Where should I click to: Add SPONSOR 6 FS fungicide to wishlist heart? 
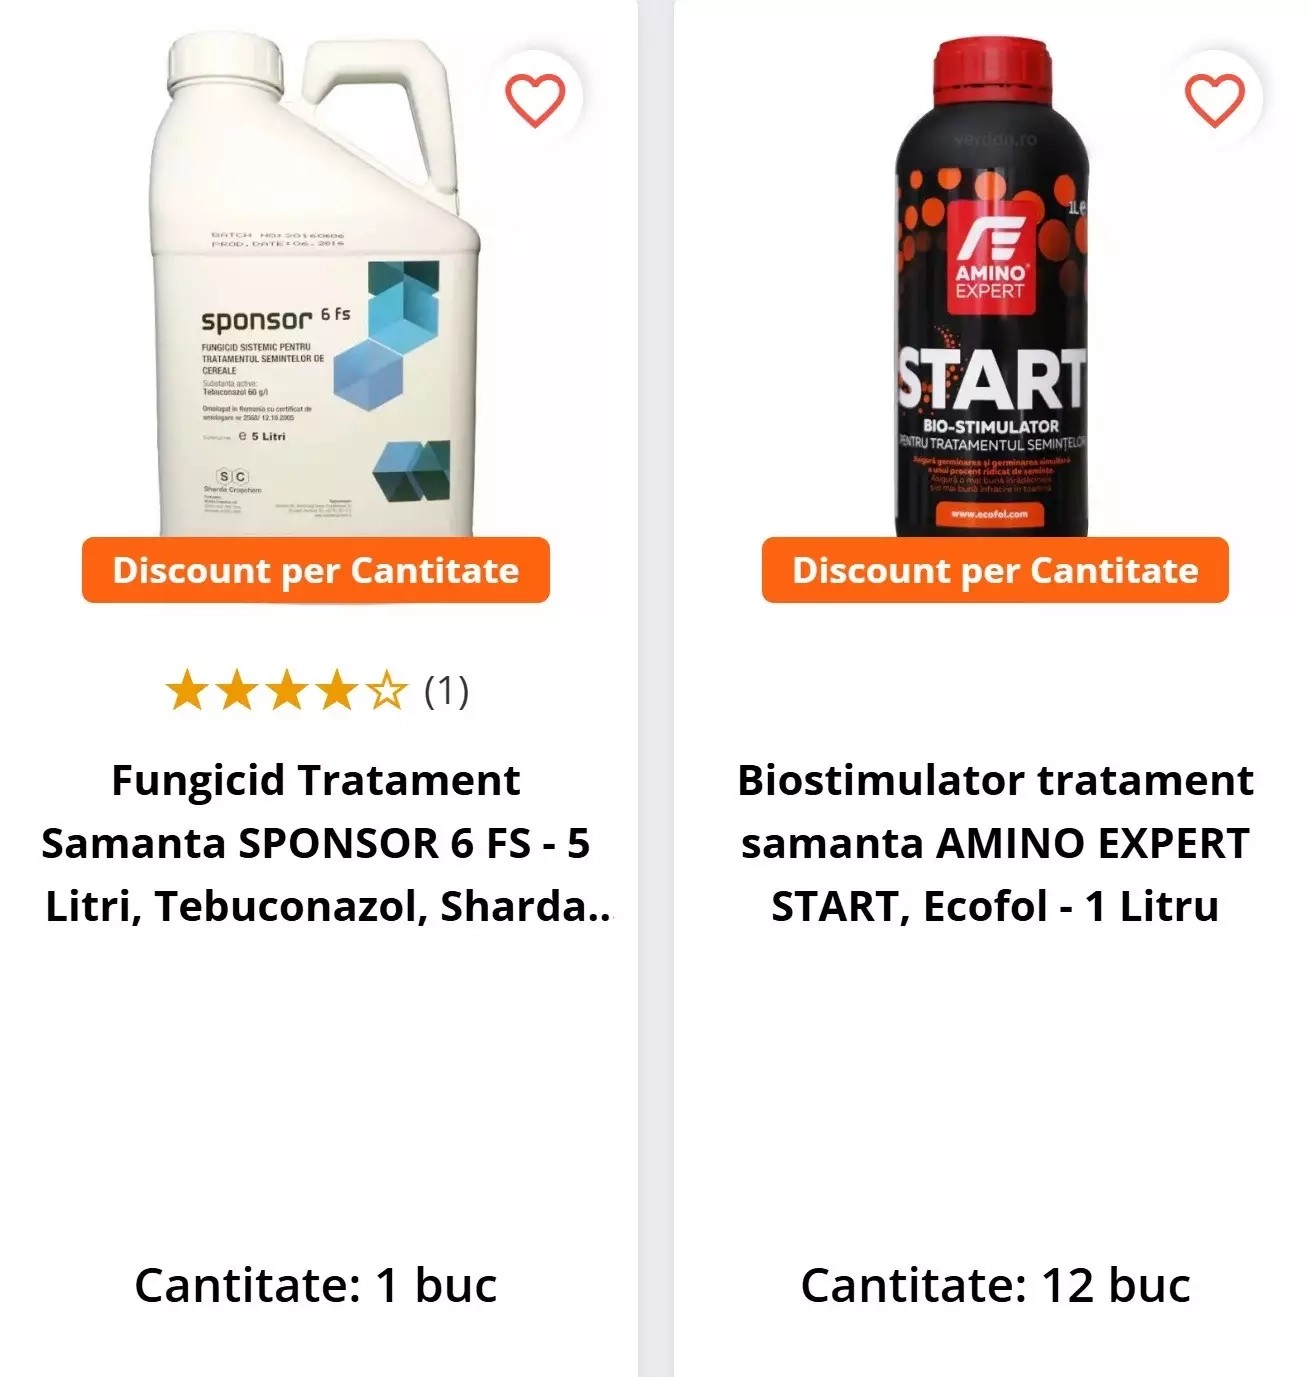[x=535, y=100]
